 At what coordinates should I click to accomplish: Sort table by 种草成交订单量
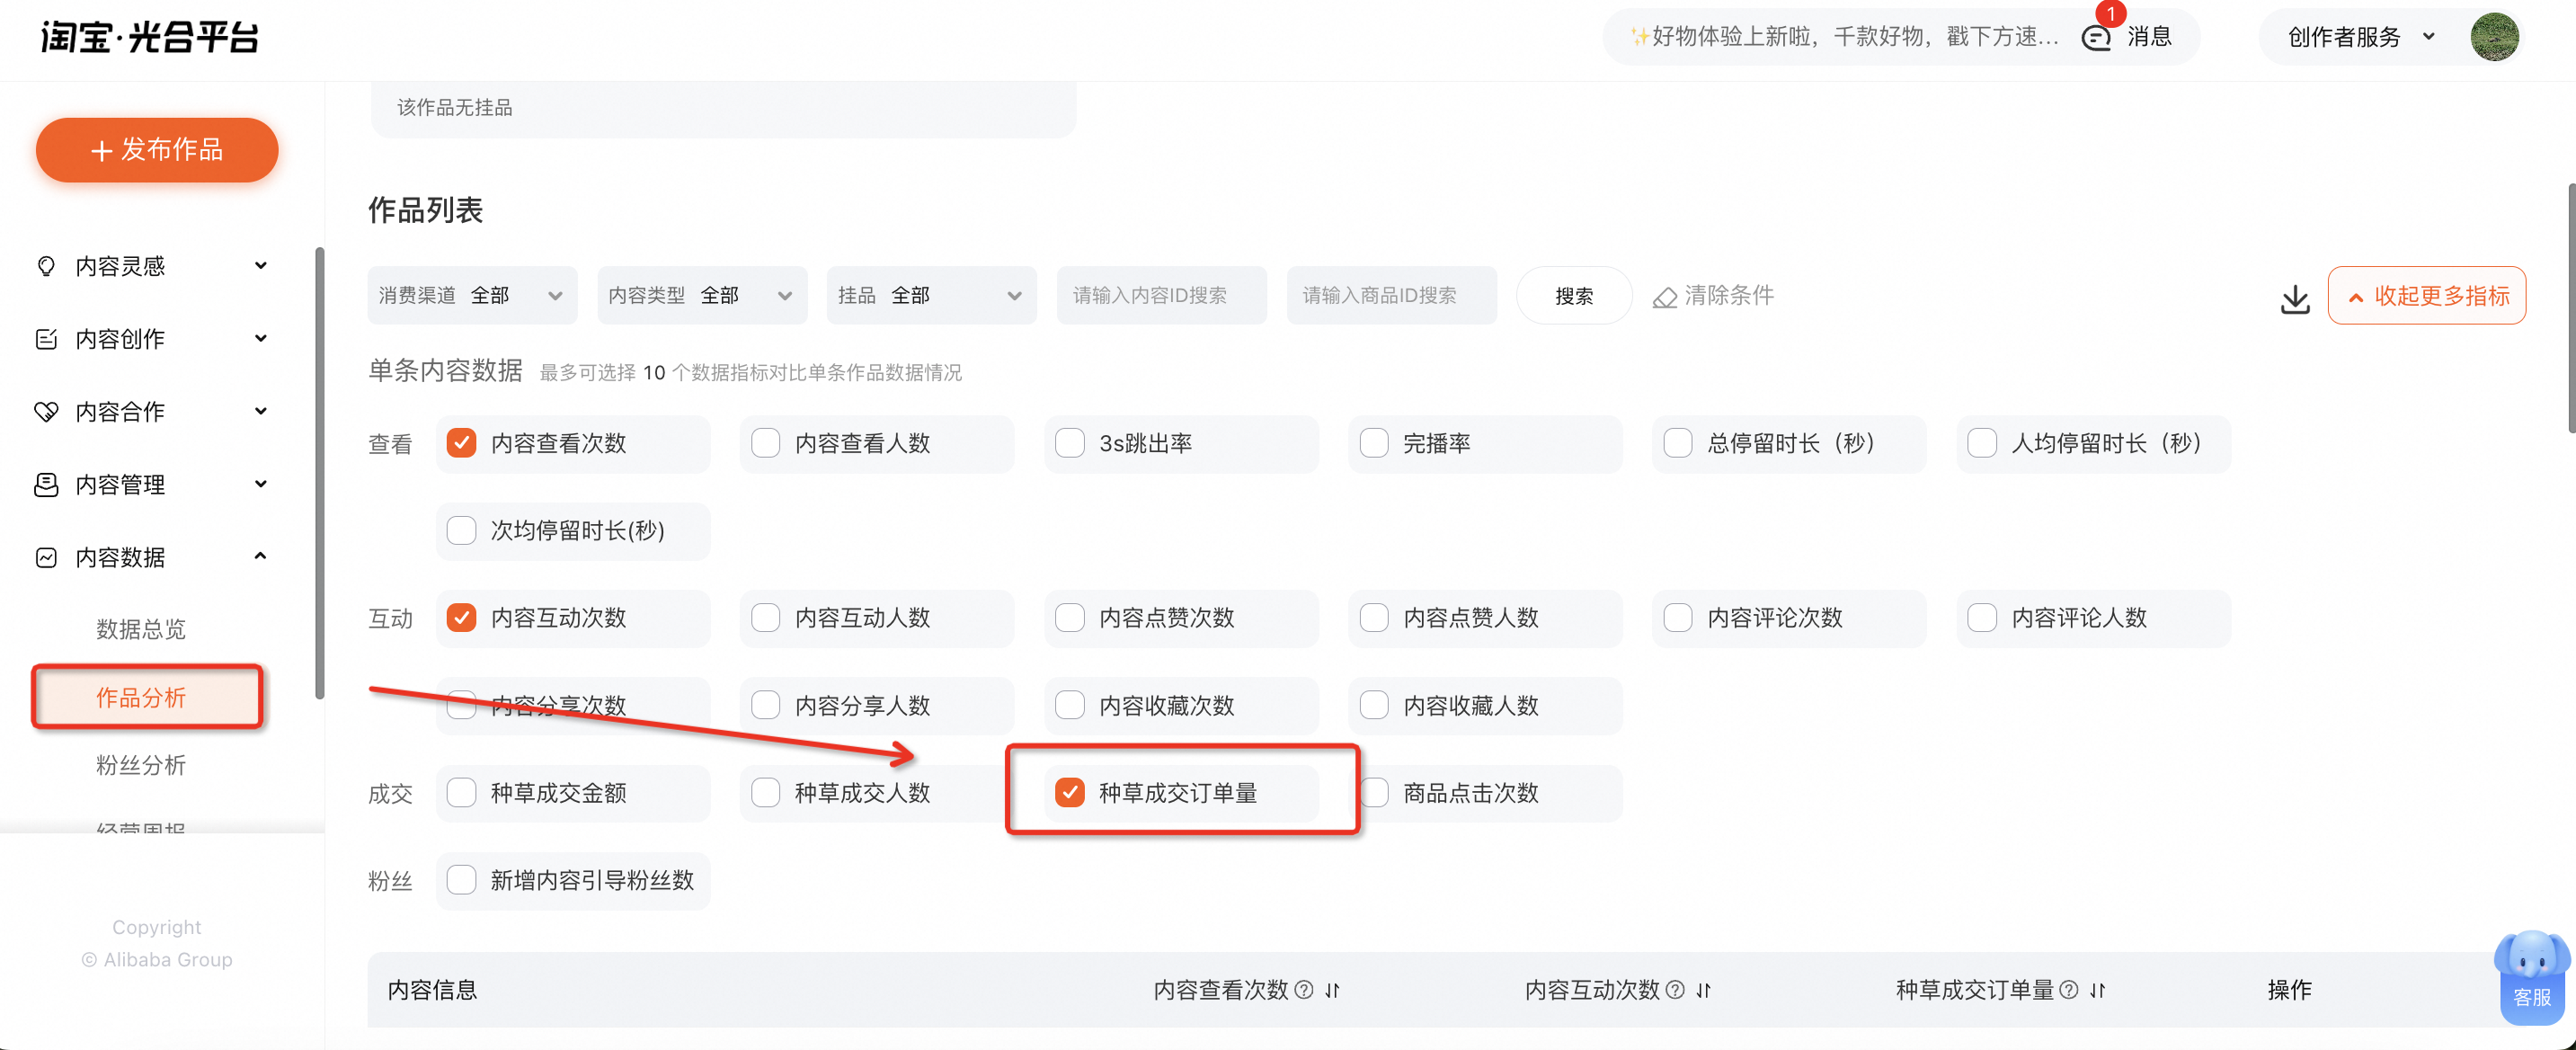tap(2097, 990)
